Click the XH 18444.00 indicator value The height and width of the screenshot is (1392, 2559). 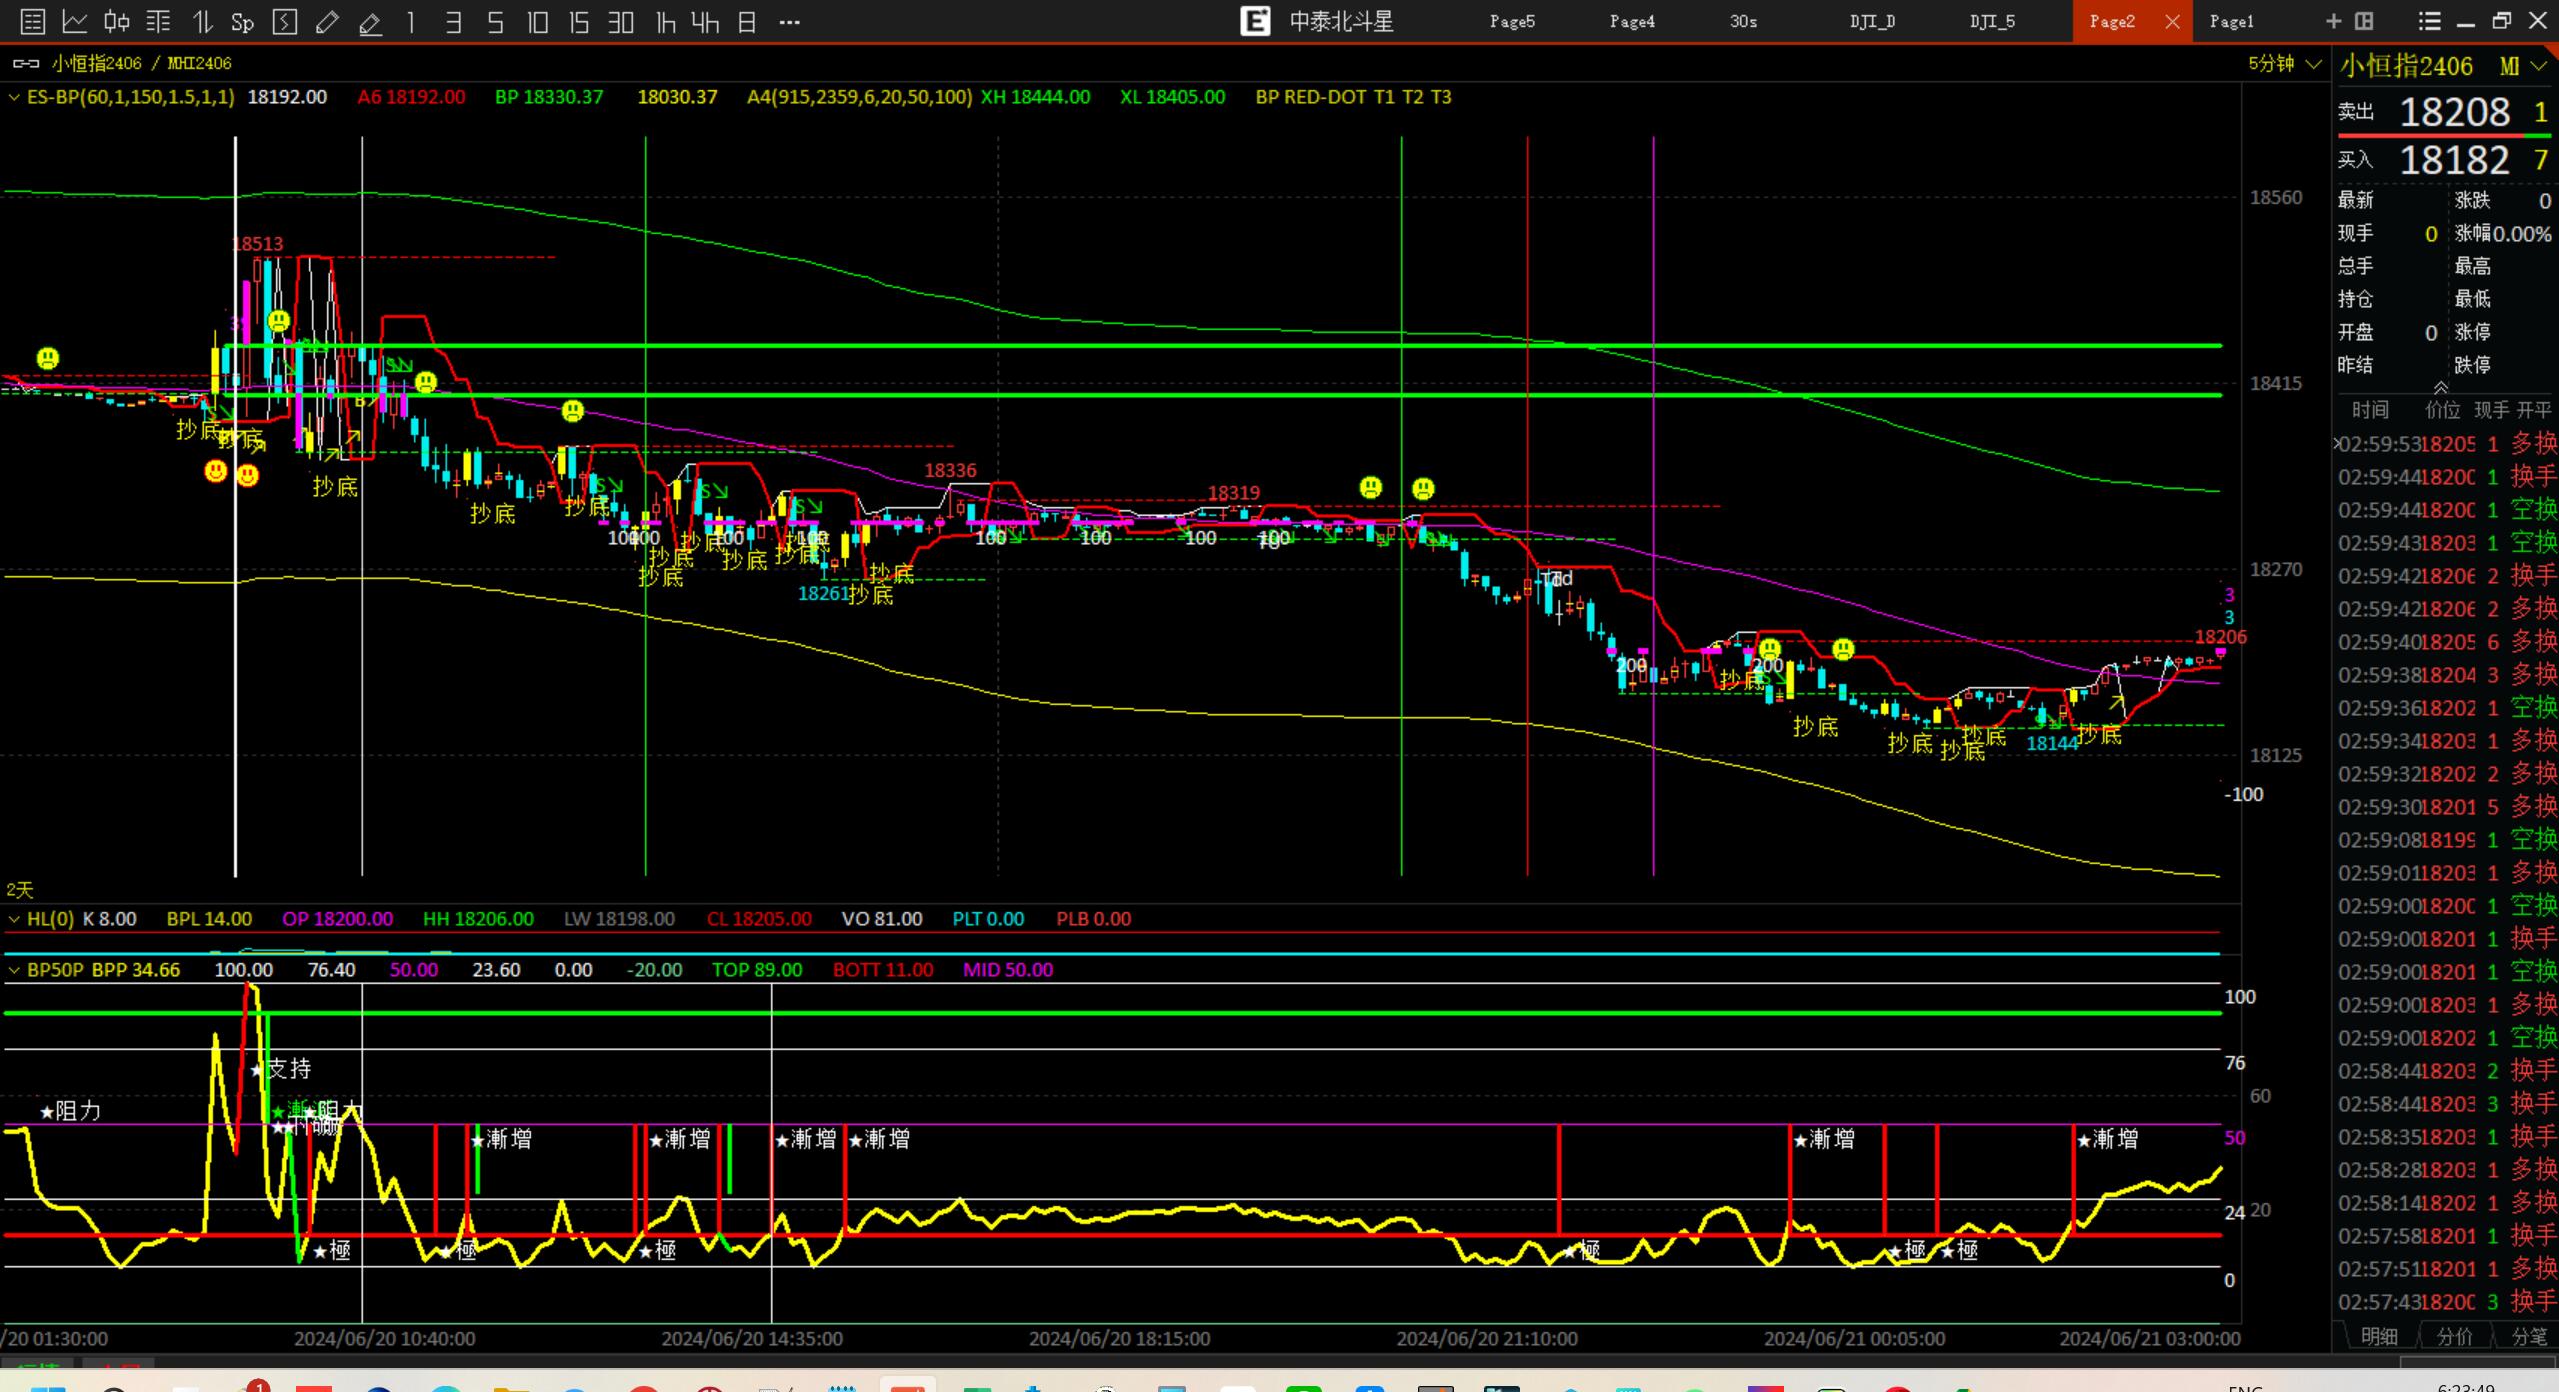[1035, 97]
